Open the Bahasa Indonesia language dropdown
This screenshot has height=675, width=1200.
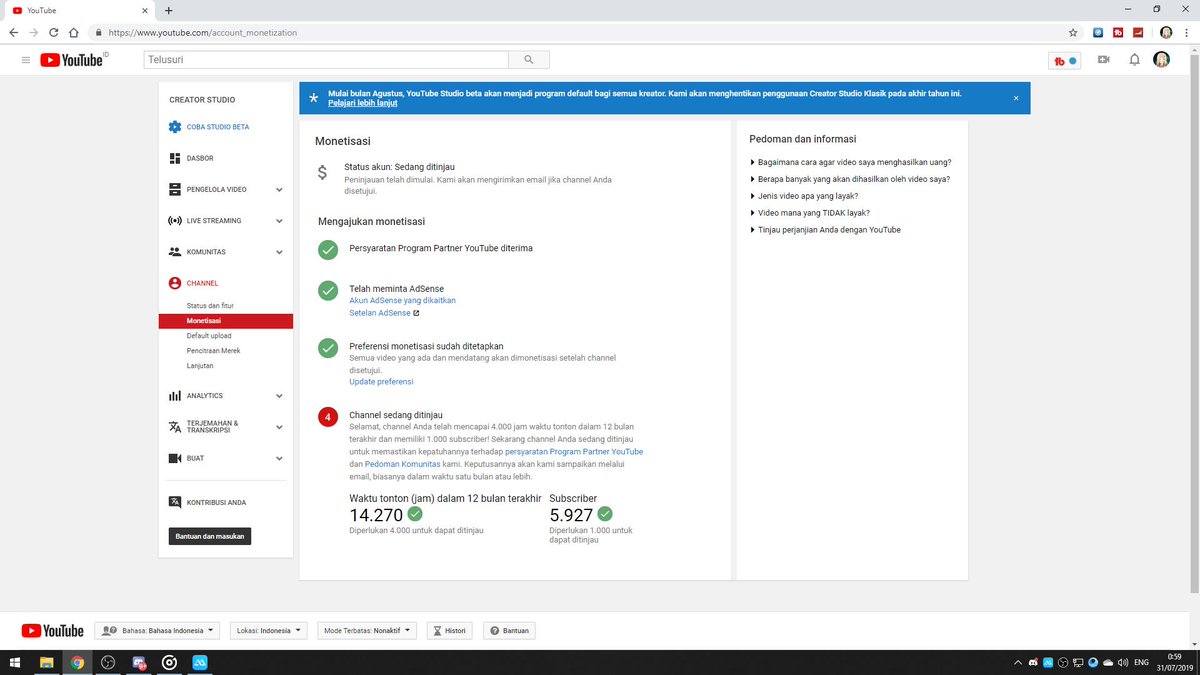click(159, 631)
